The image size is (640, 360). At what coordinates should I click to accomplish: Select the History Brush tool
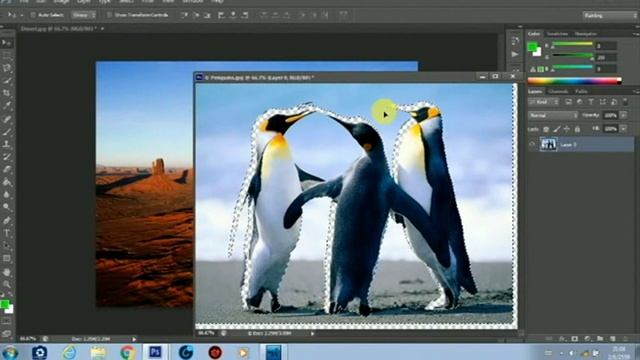pyautogui.click(x=7, y=157)
